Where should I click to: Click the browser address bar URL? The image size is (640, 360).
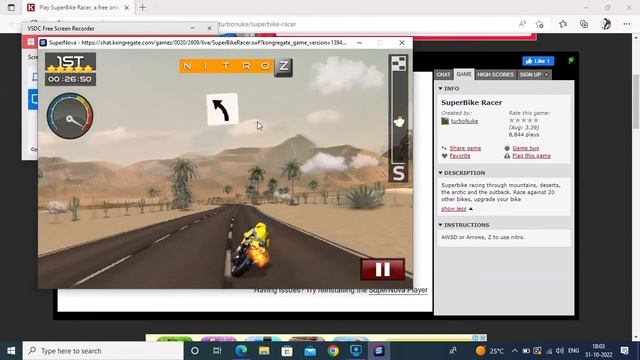click(257, 24)
